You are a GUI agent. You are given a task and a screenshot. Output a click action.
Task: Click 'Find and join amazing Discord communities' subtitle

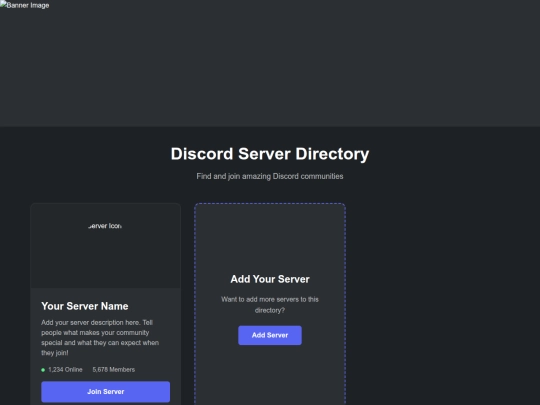click(x=270, y=176)
